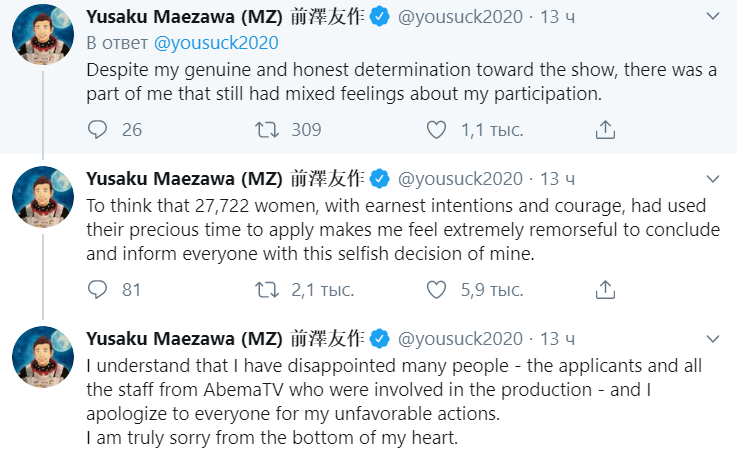Retweet the tweet with 2,1 тыс. retweets
The image size is (737, 455).
point(267,290)
